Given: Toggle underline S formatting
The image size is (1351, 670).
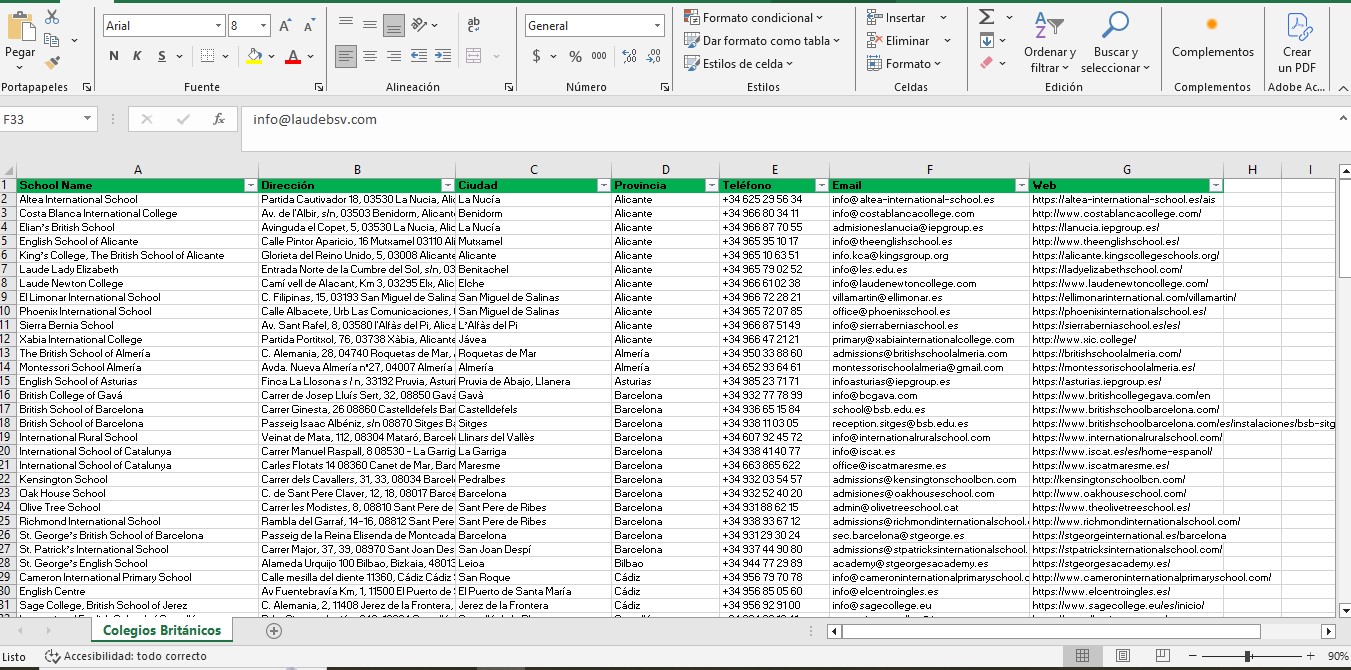Looking at the screenshot, I should click(x=160, y=56).
